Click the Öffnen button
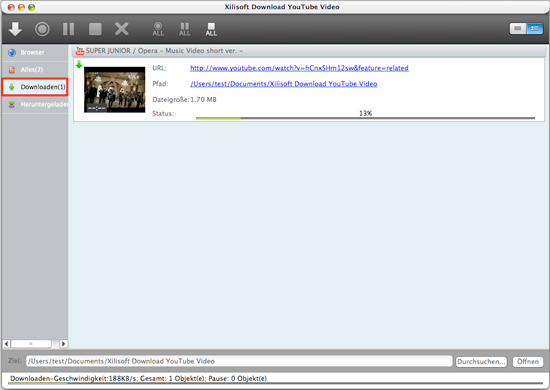The image size is (550, 390). coord(528,362)
